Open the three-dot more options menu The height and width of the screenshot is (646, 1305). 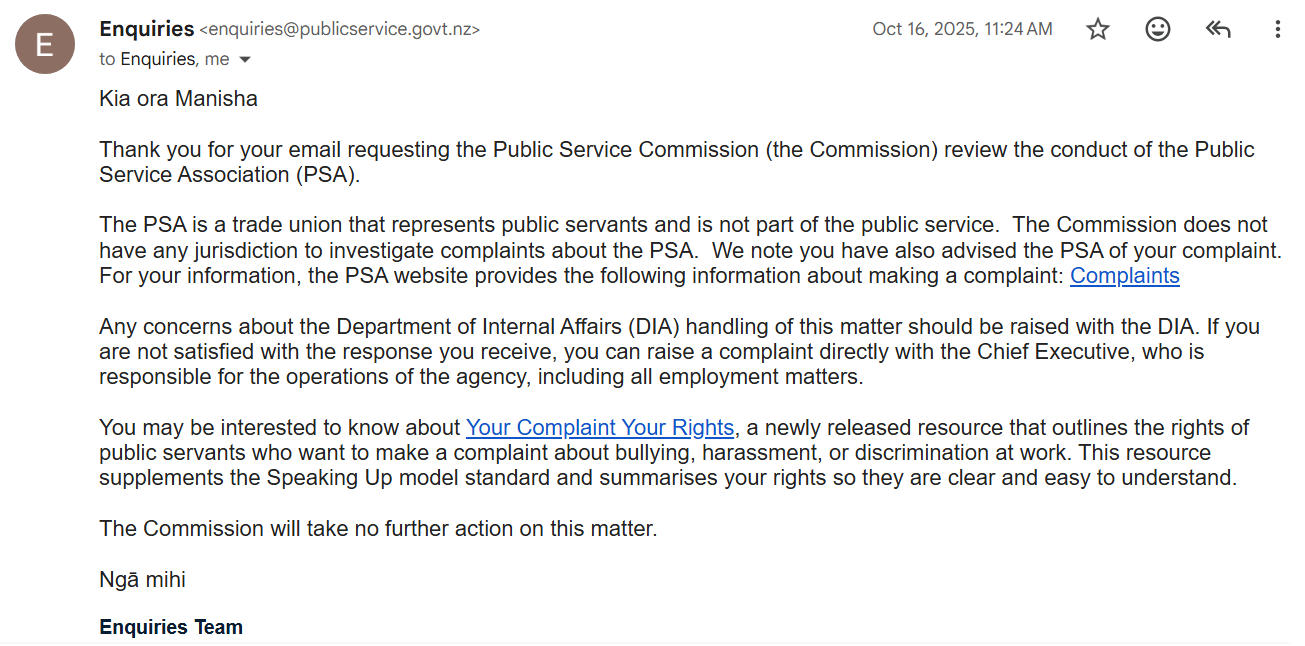click(1277, 29)
